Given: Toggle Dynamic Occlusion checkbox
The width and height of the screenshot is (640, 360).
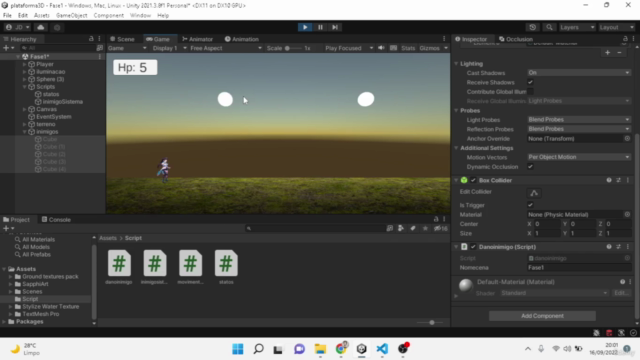Looking at the screenshot, I should (530, 167).
